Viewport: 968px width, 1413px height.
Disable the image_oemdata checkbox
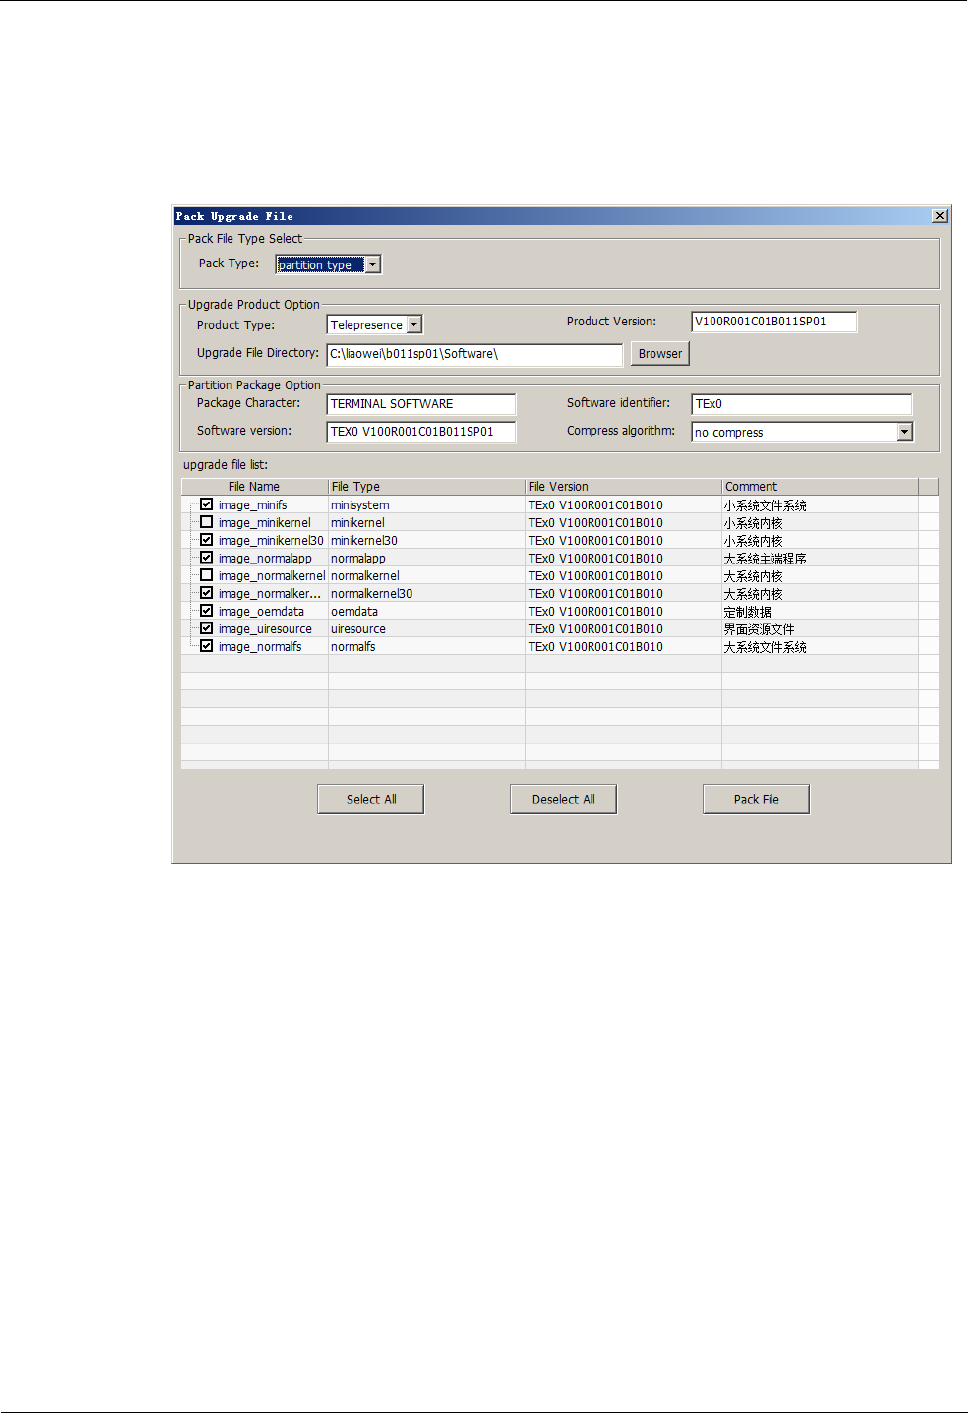[x=206, y=611]
